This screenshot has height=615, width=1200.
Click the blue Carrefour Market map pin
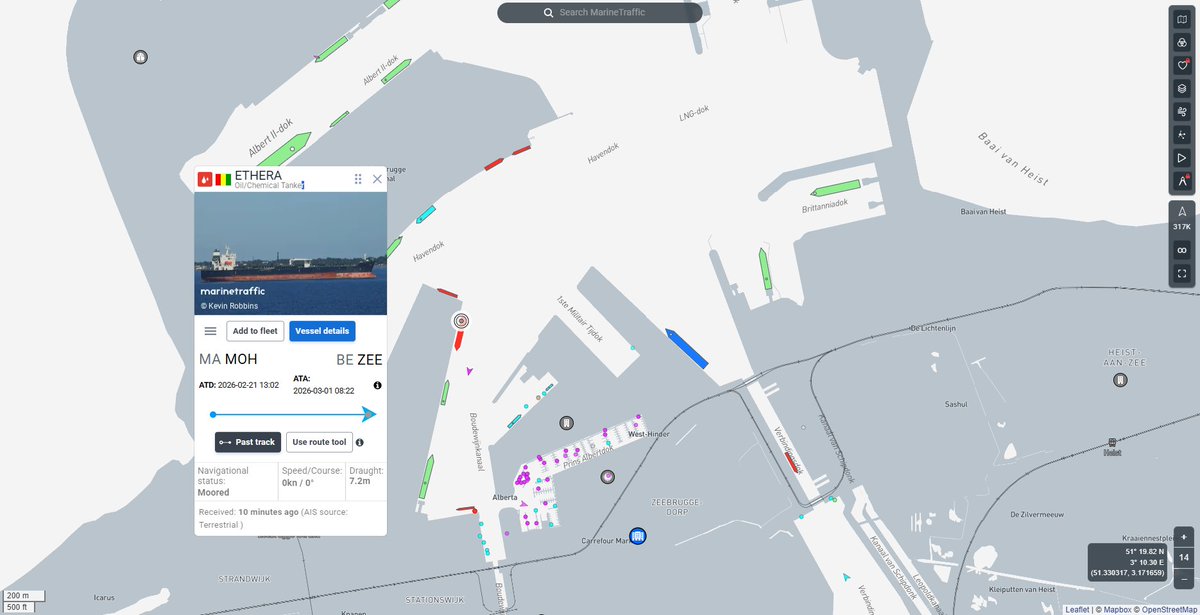638,536
